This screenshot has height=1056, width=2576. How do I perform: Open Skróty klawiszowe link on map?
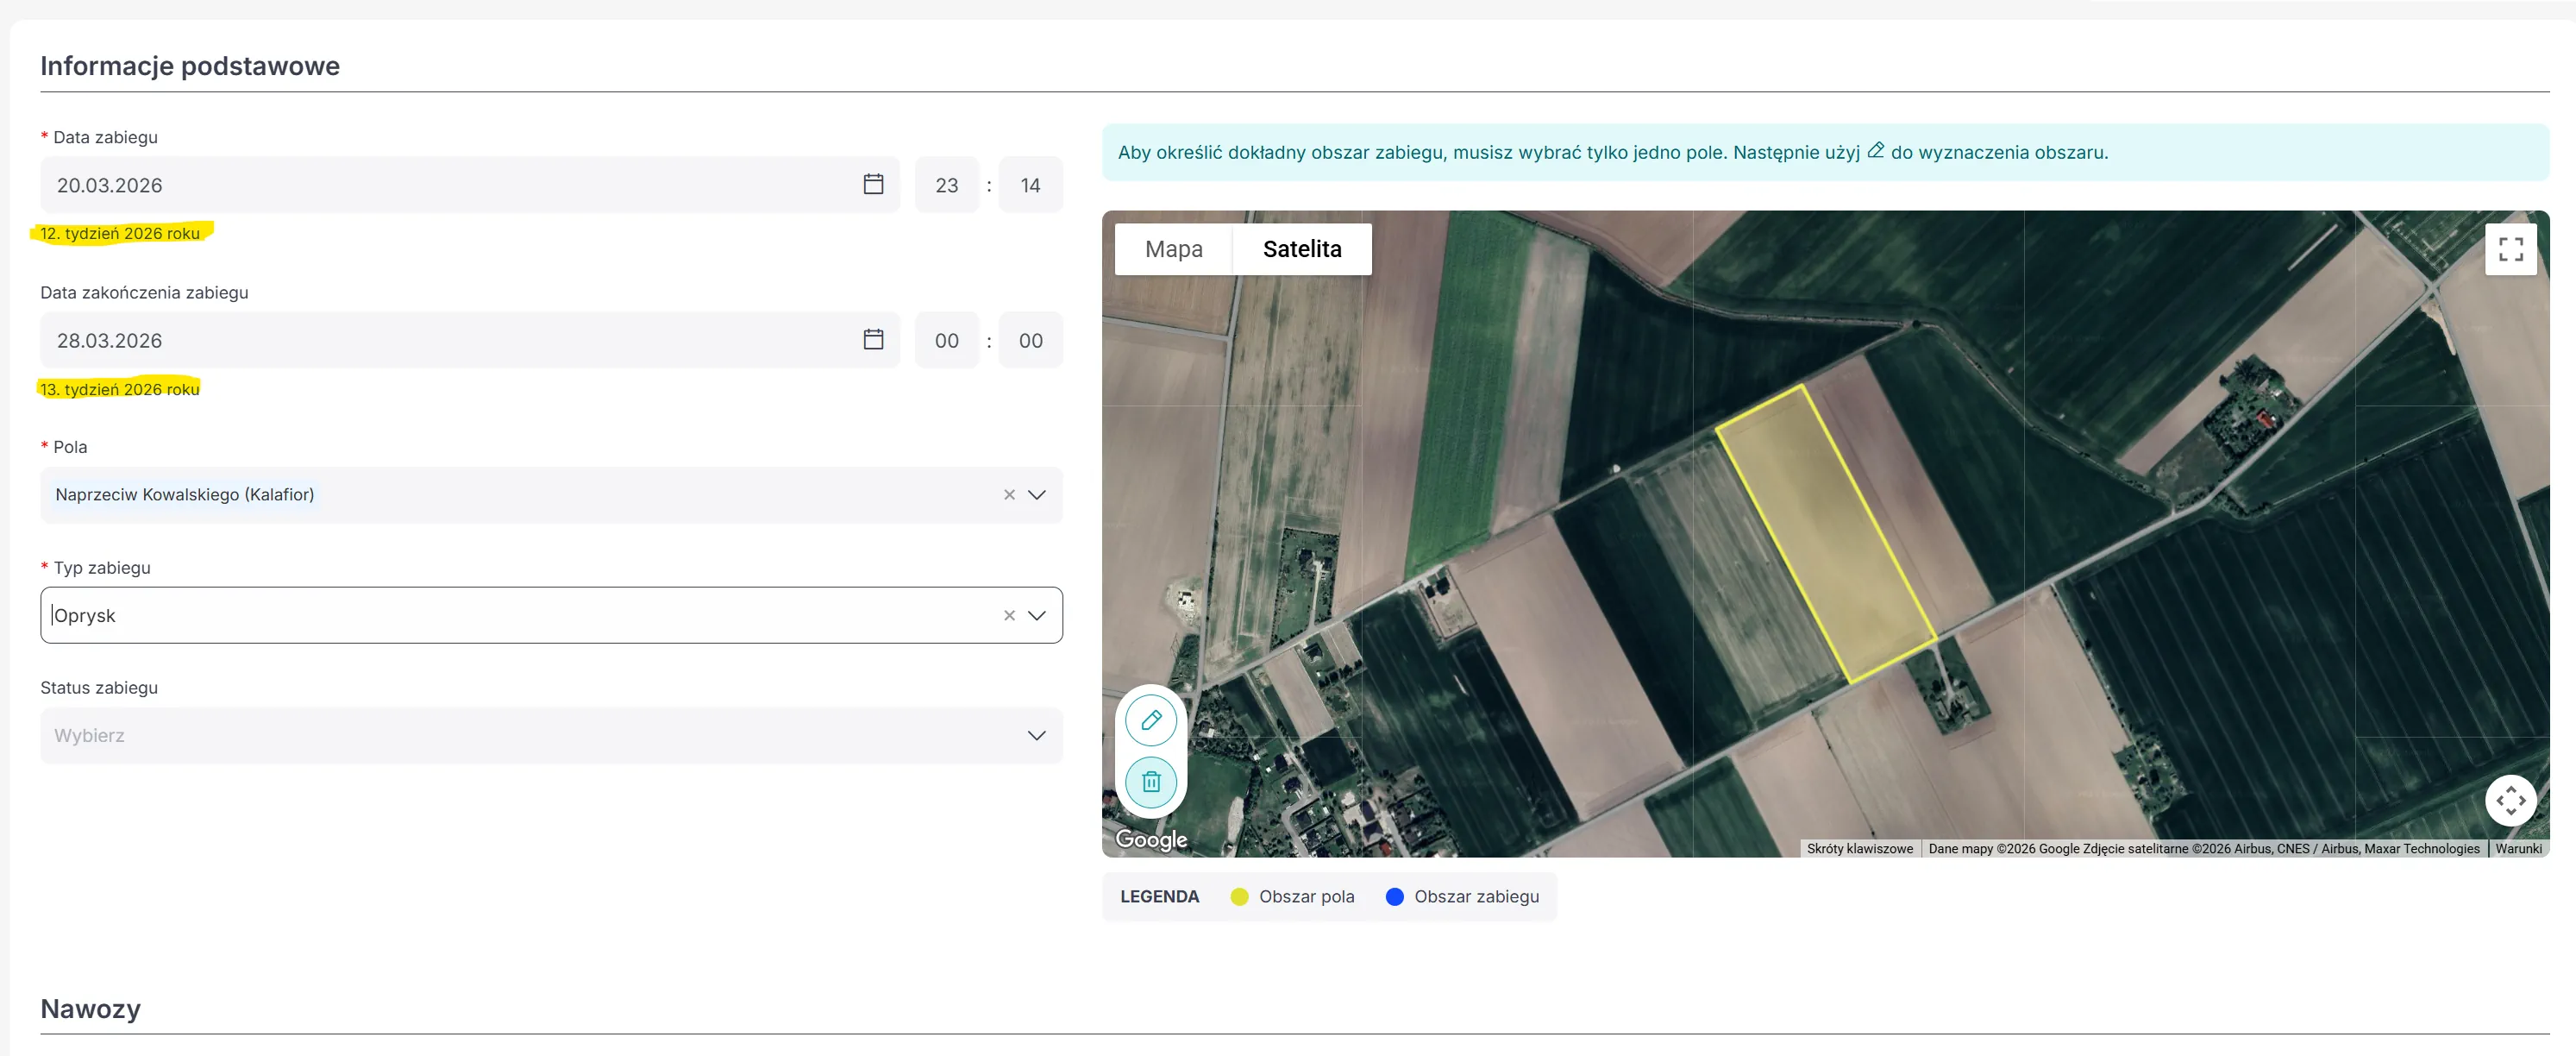1859,849
